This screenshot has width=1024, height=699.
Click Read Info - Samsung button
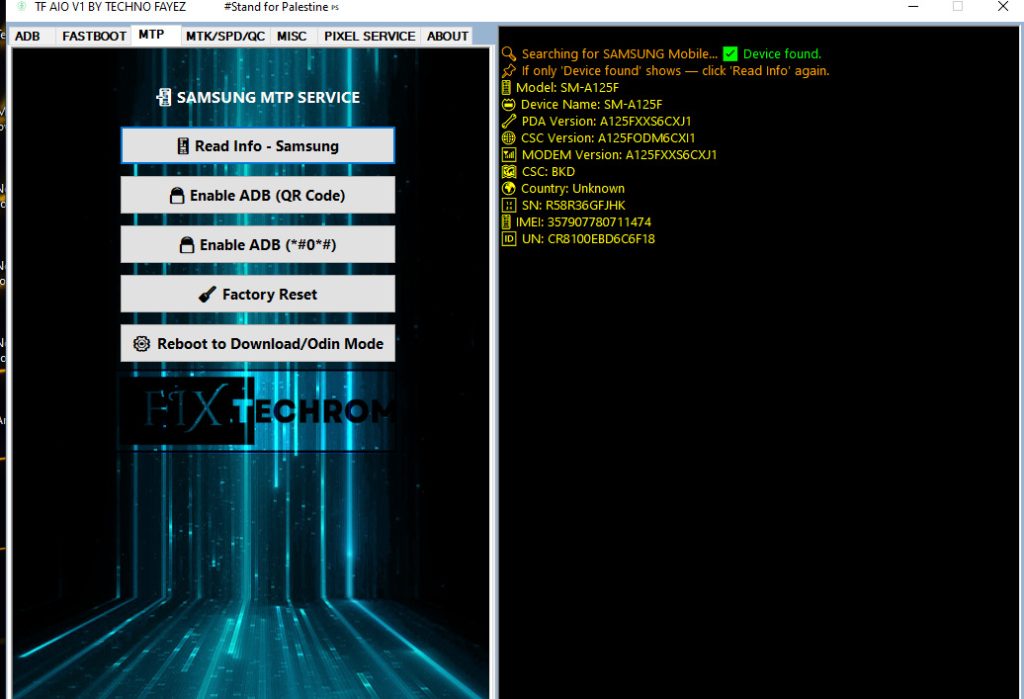[x=258, y=146]
